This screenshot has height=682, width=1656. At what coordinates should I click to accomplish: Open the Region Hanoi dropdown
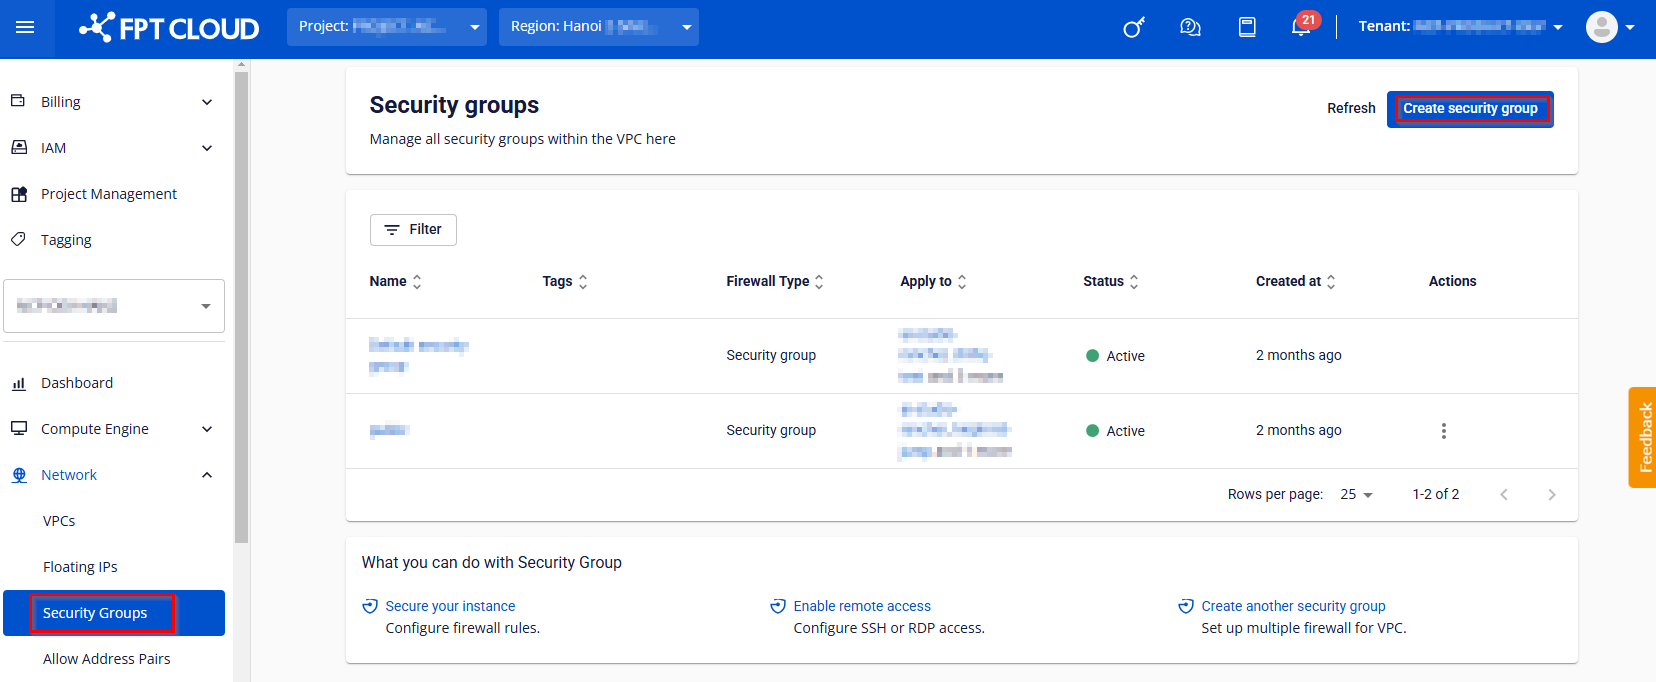[598, 27]
